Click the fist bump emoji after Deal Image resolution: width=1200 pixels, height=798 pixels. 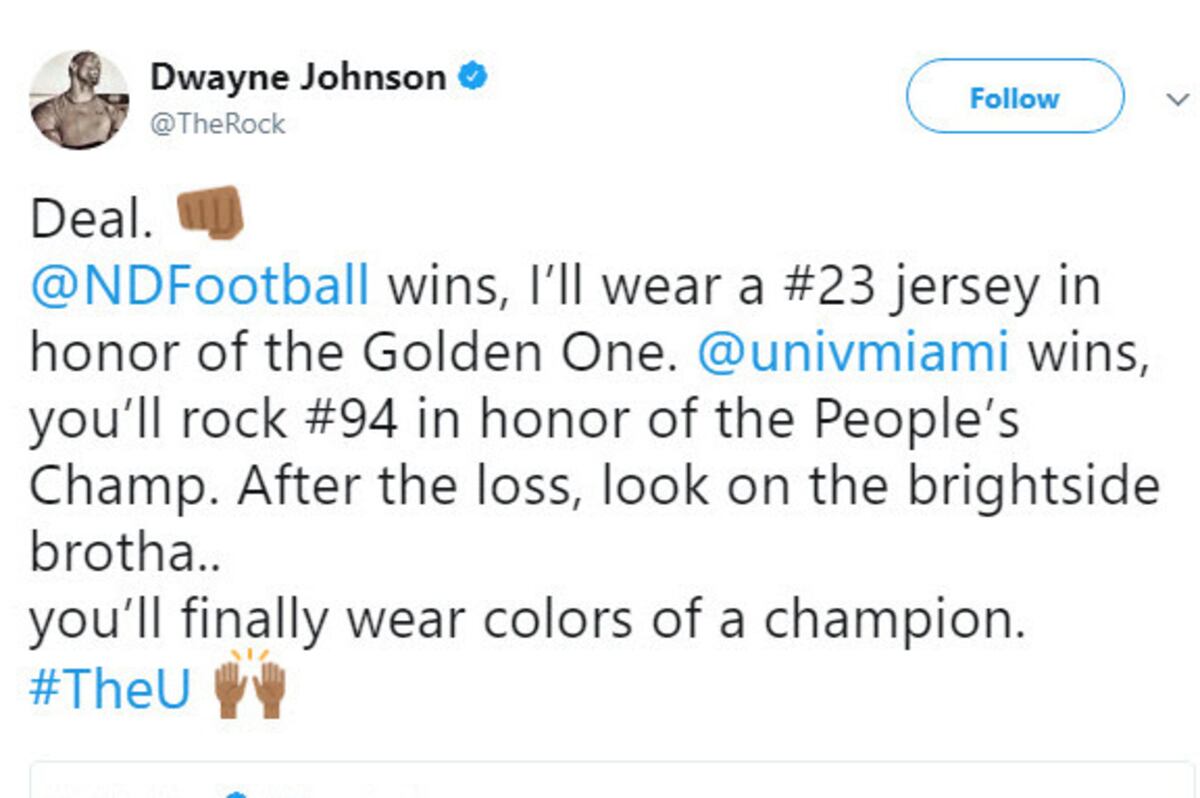[x=209, y=213]
